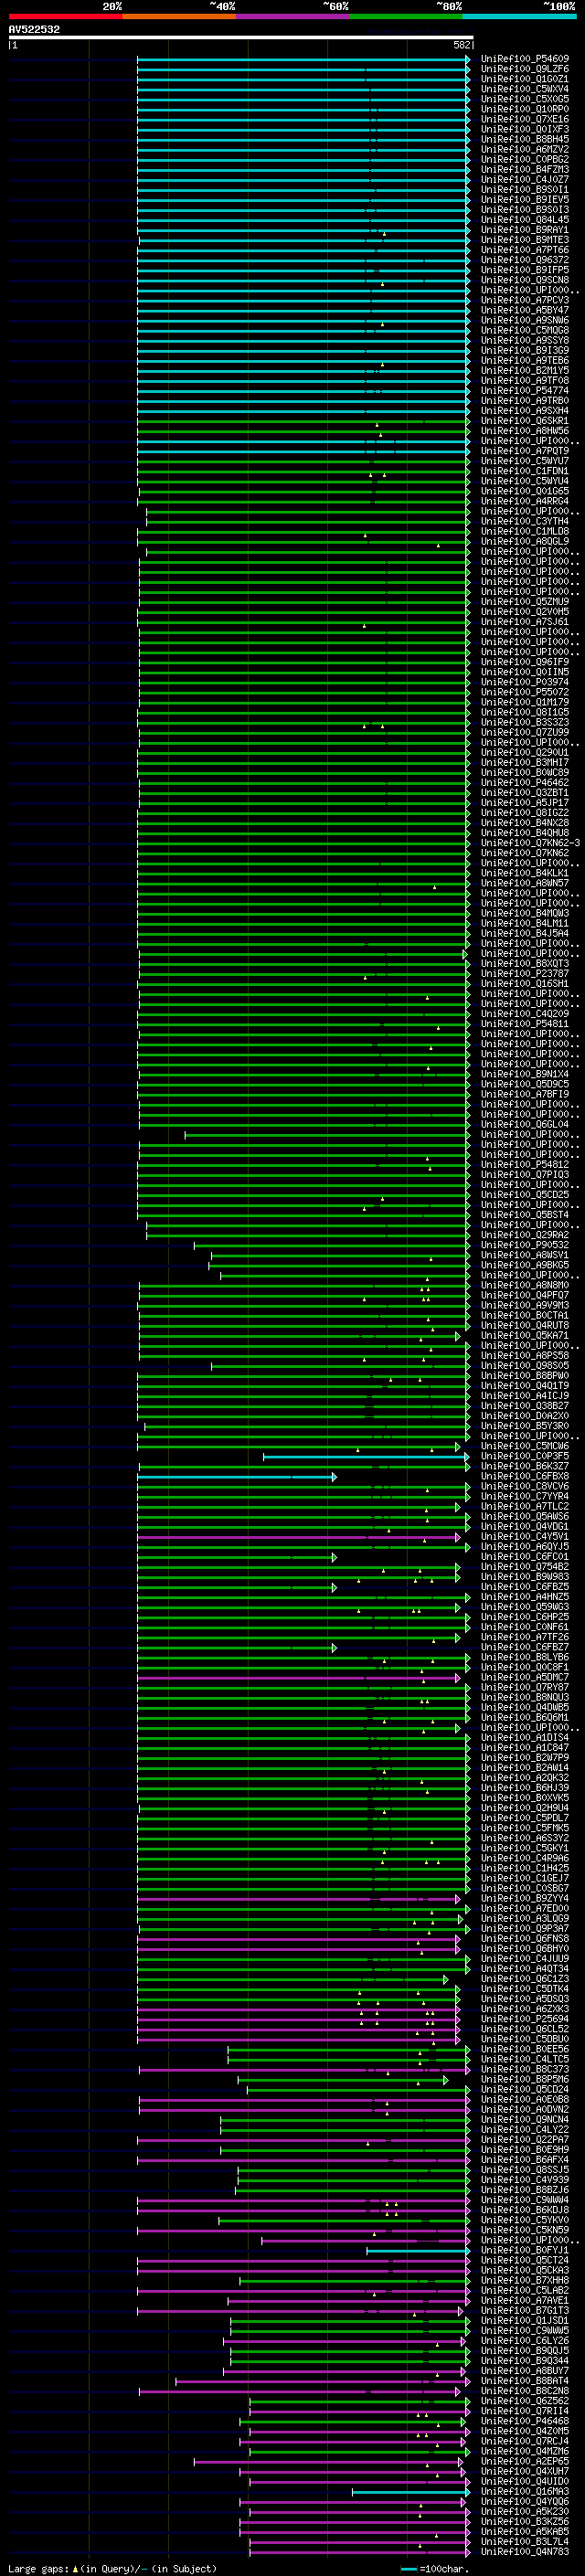Open hit UniRef100_C5WXV4
Viewport: 585px width, 2576px height.
(524, 89)
